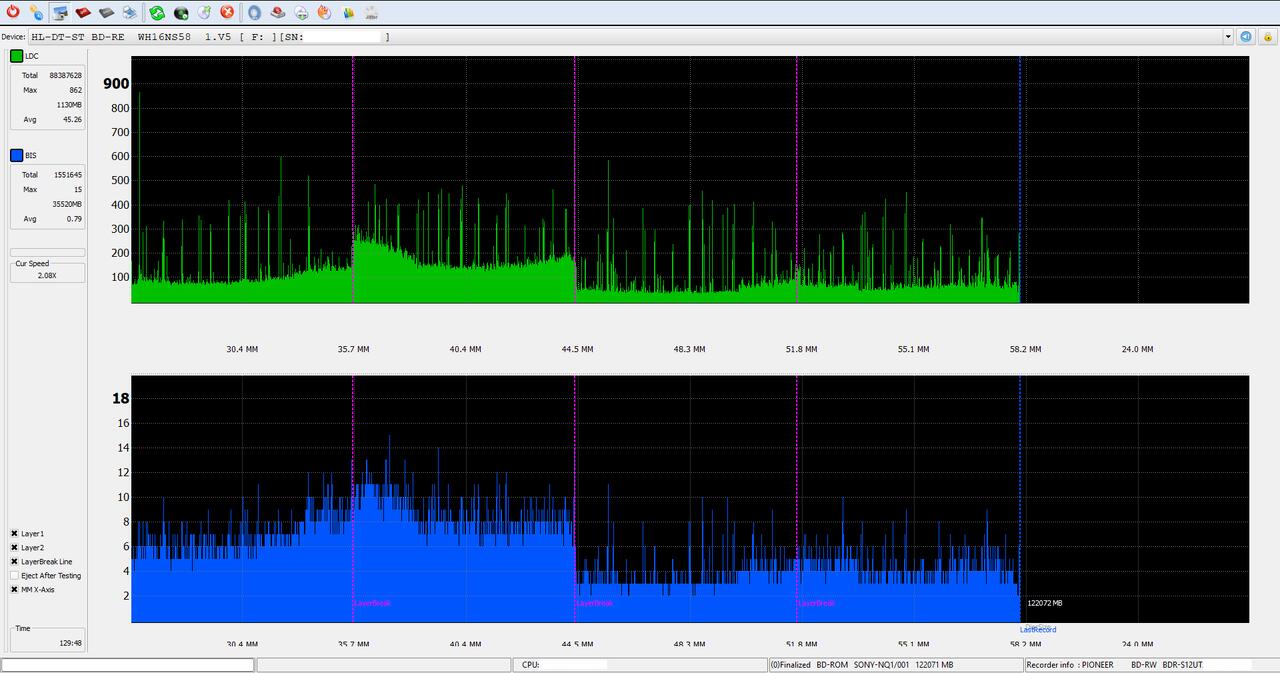Enable the Eject After Testing checkbox
1280x673 pixels.
click(14, 576)
